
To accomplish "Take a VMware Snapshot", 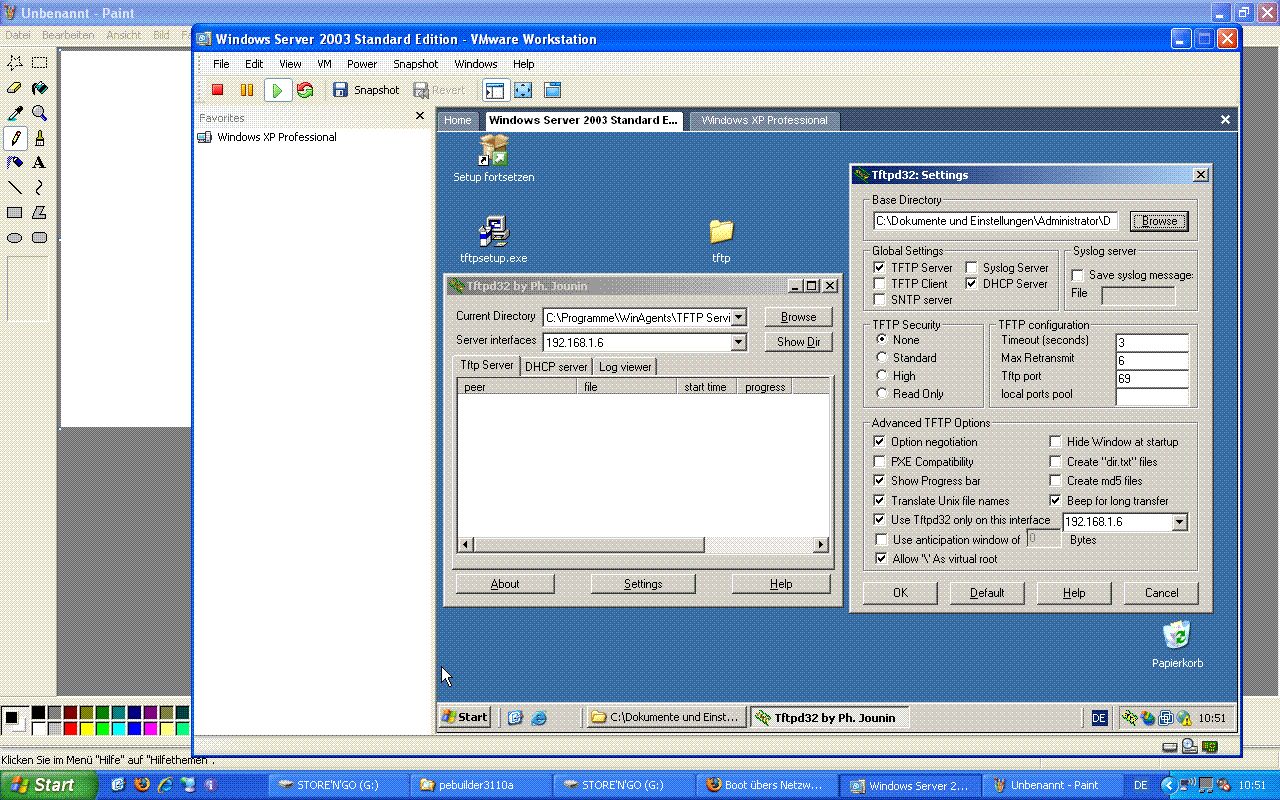I will coord(366,90).
